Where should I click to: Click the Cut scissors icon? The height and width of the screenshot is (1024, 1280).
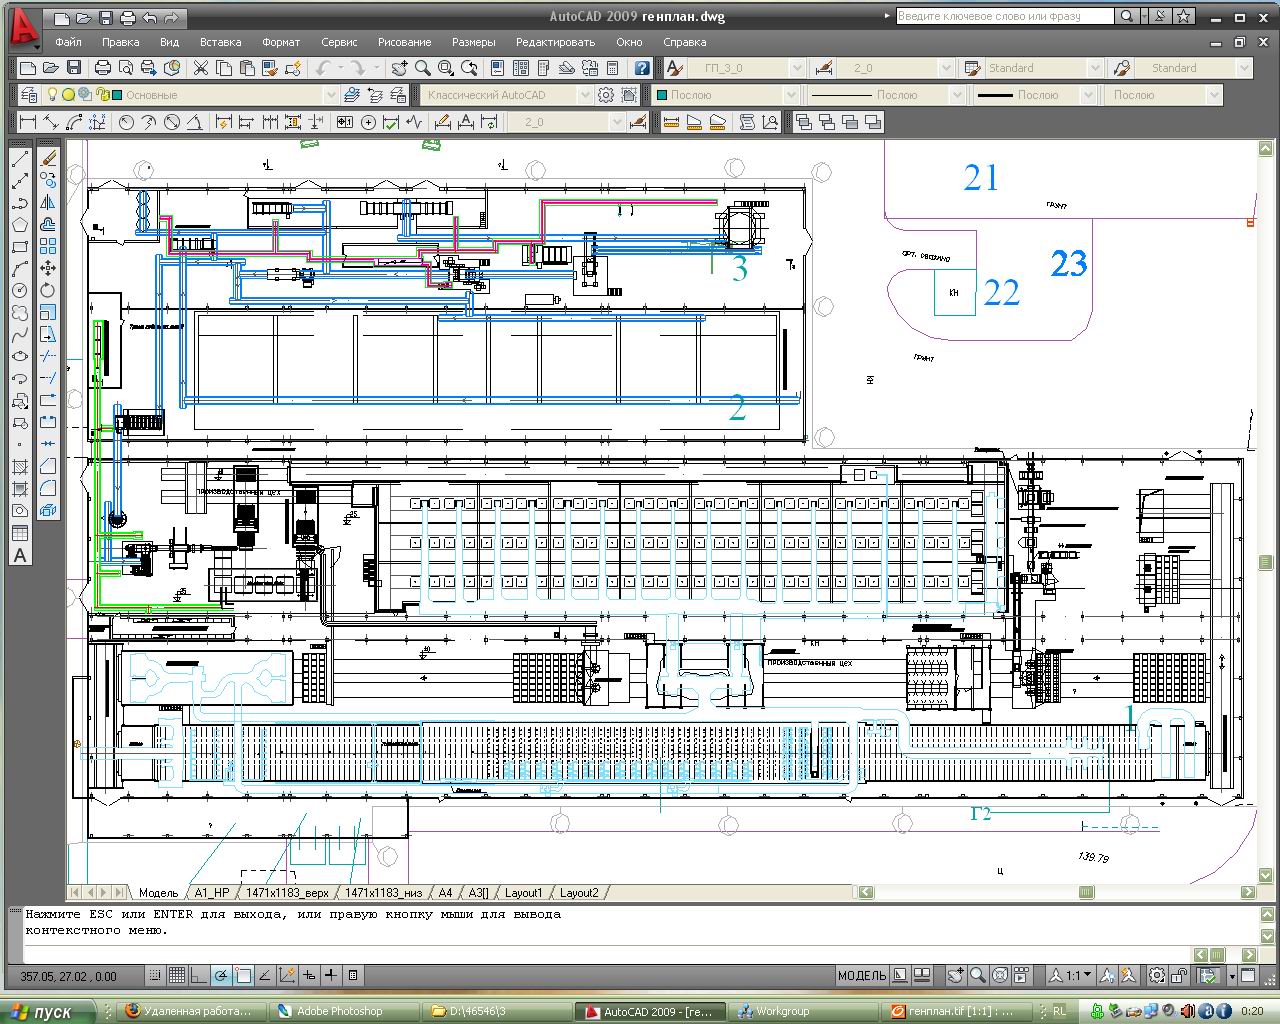coord(200,68)
